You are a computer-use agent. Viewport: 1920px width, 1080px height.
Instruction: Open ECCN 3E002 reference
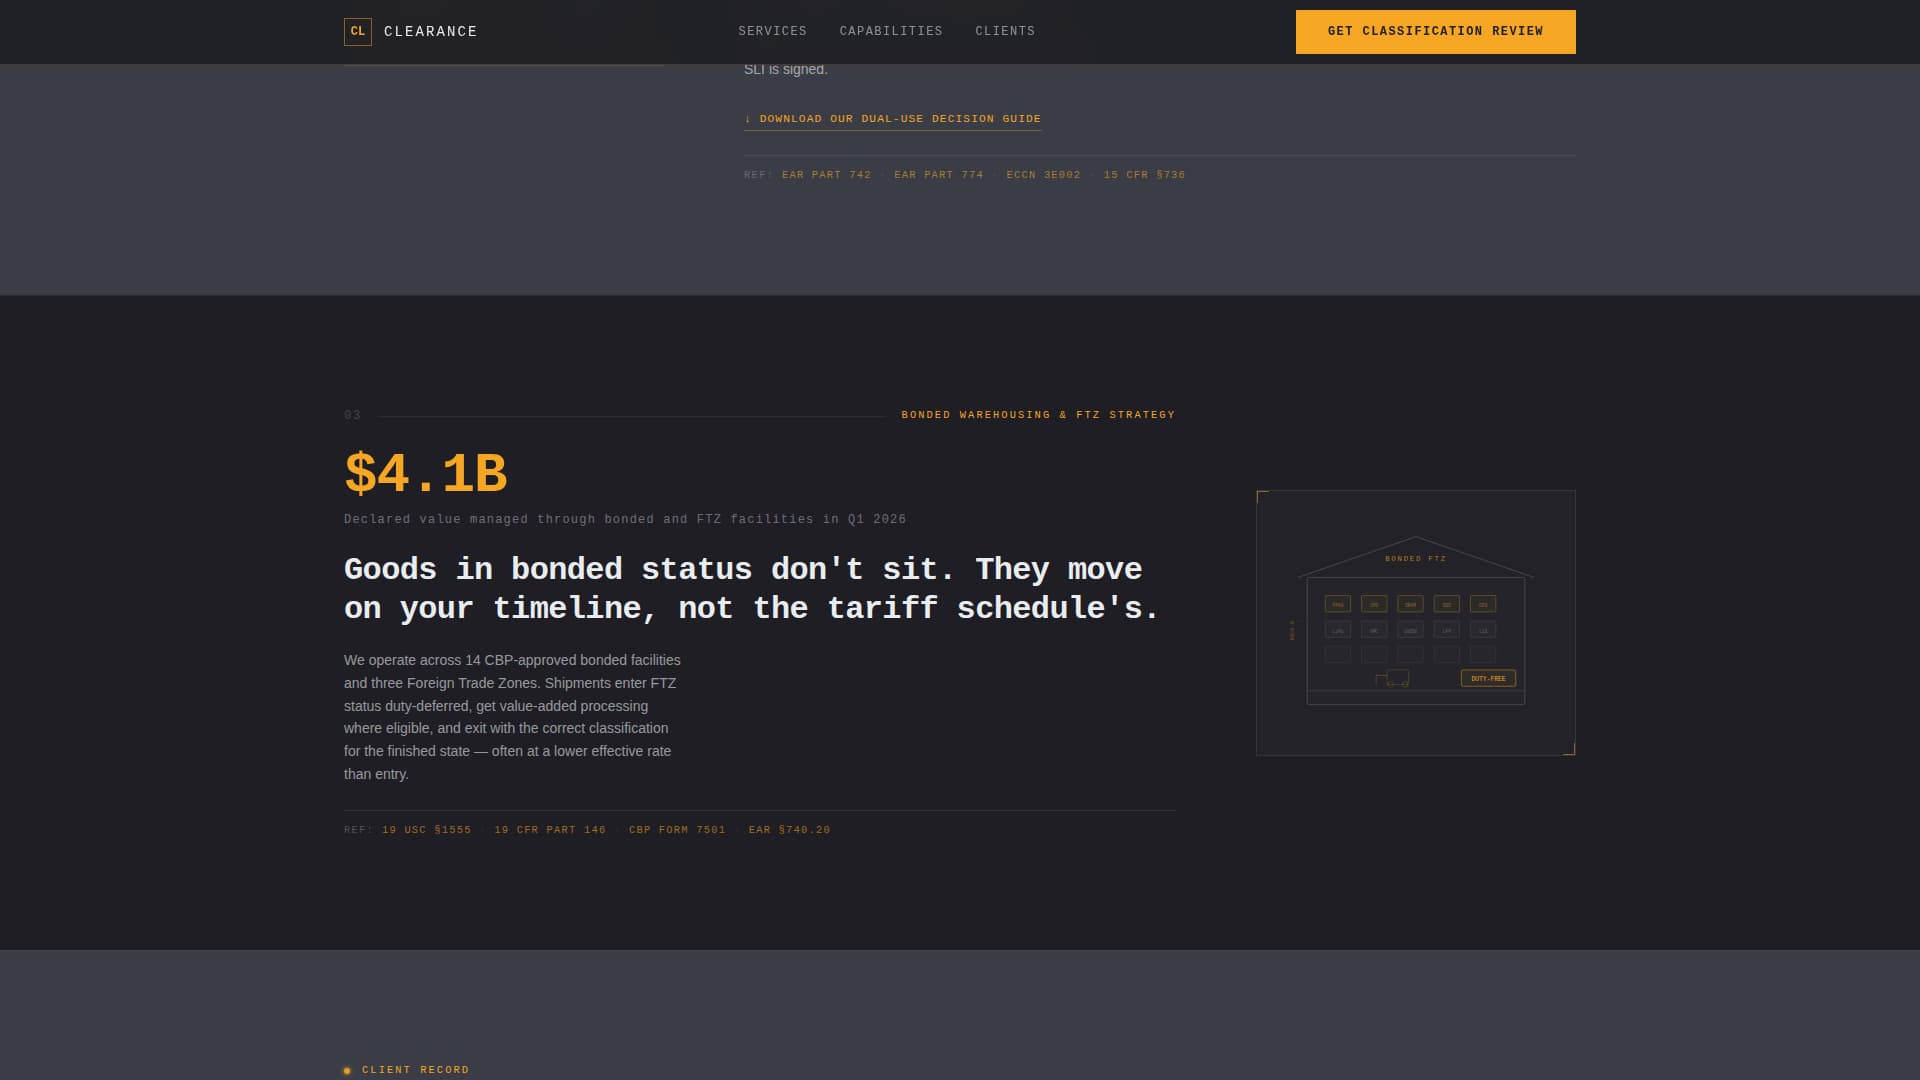(x=1043, y=175)
